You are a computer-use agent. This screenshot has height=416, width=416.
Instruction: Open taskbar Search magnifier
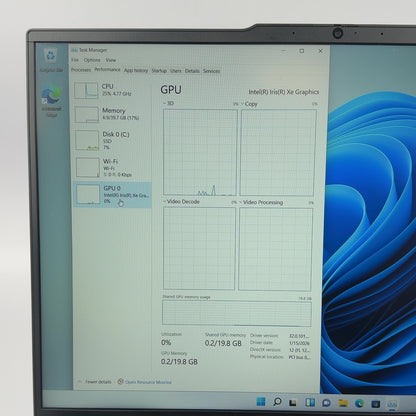(277, 402)
